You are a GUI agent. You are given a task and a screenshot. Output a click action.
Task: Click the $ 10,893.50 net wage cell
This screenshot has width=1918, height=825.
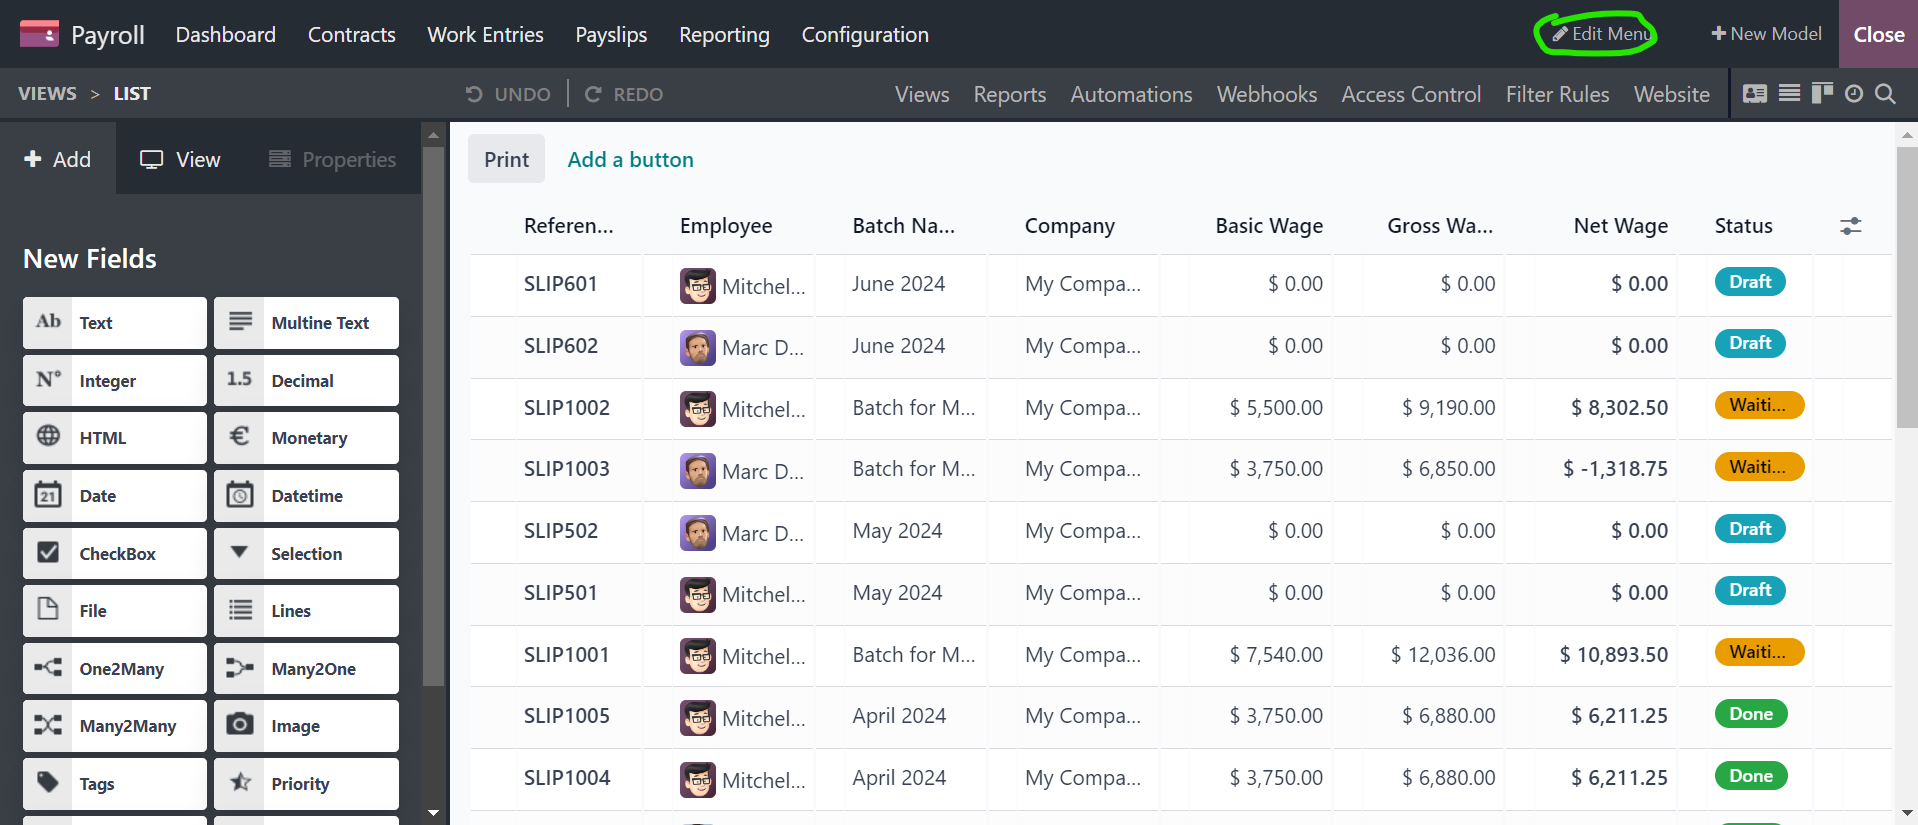tap(1614, 655)
